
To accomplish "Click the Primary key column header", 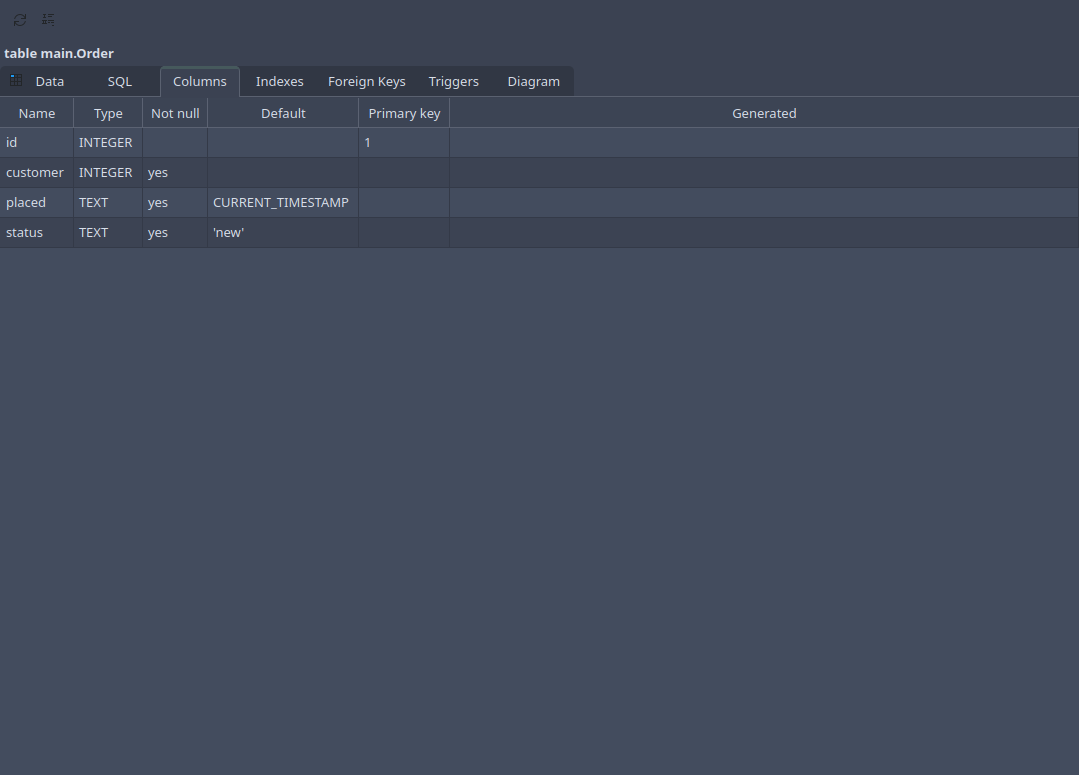I will pyautogui.click(x=404, y=114).
